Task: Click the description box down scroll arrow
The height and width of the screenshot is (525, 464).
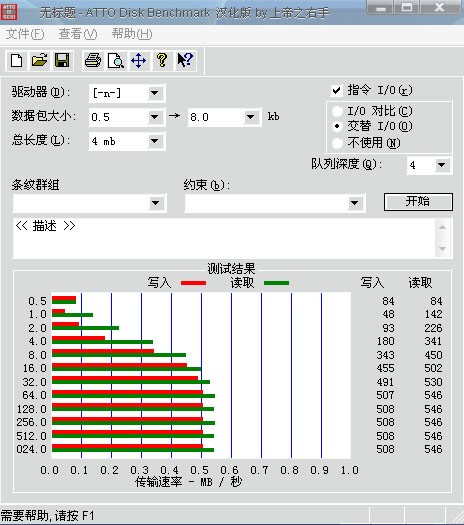Action: click(x=443, y=249)
